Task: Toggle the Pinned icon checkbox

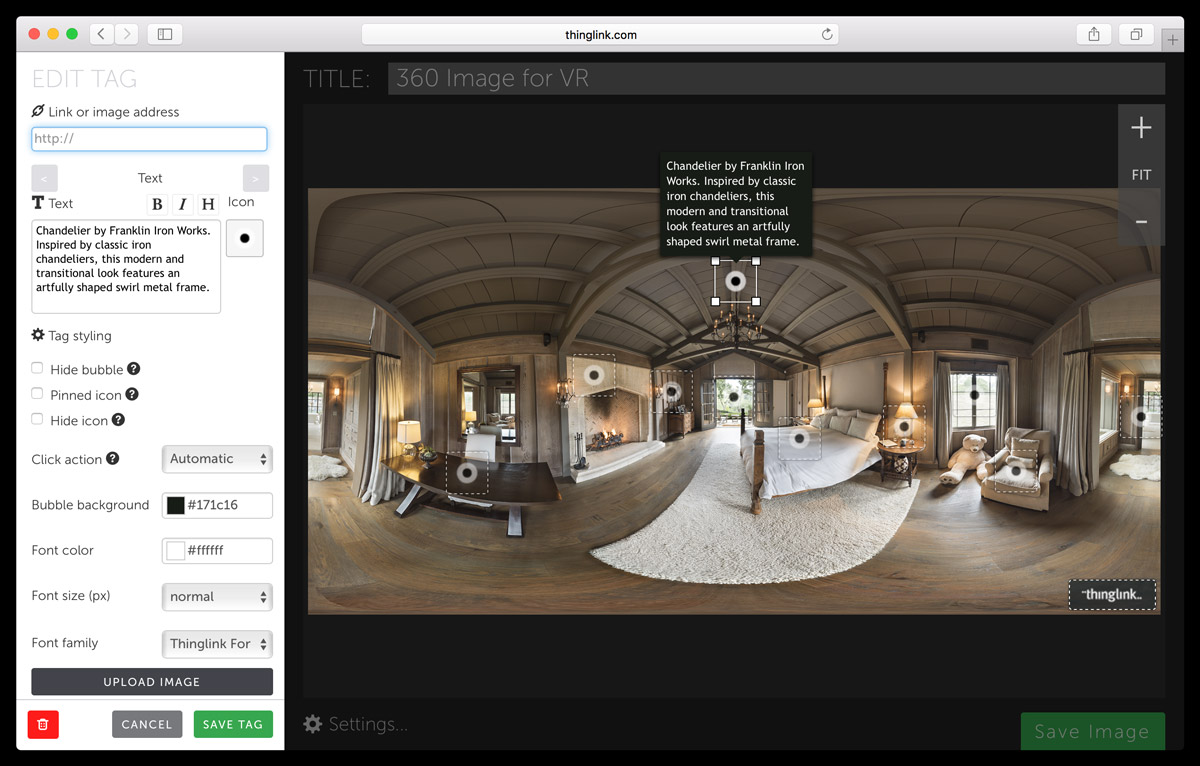Action: click(x=37, y=395)
